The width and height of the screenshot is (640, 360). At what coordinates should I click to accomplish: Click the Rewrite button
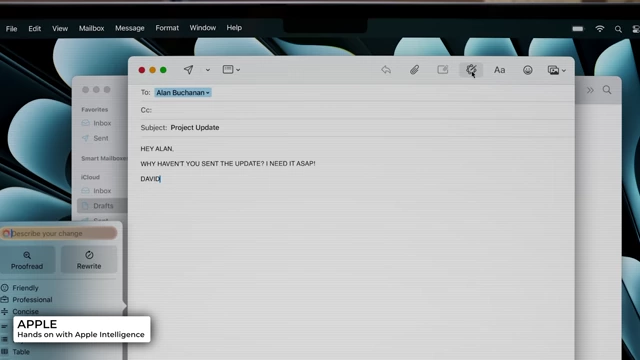click(x=89, y=260)
